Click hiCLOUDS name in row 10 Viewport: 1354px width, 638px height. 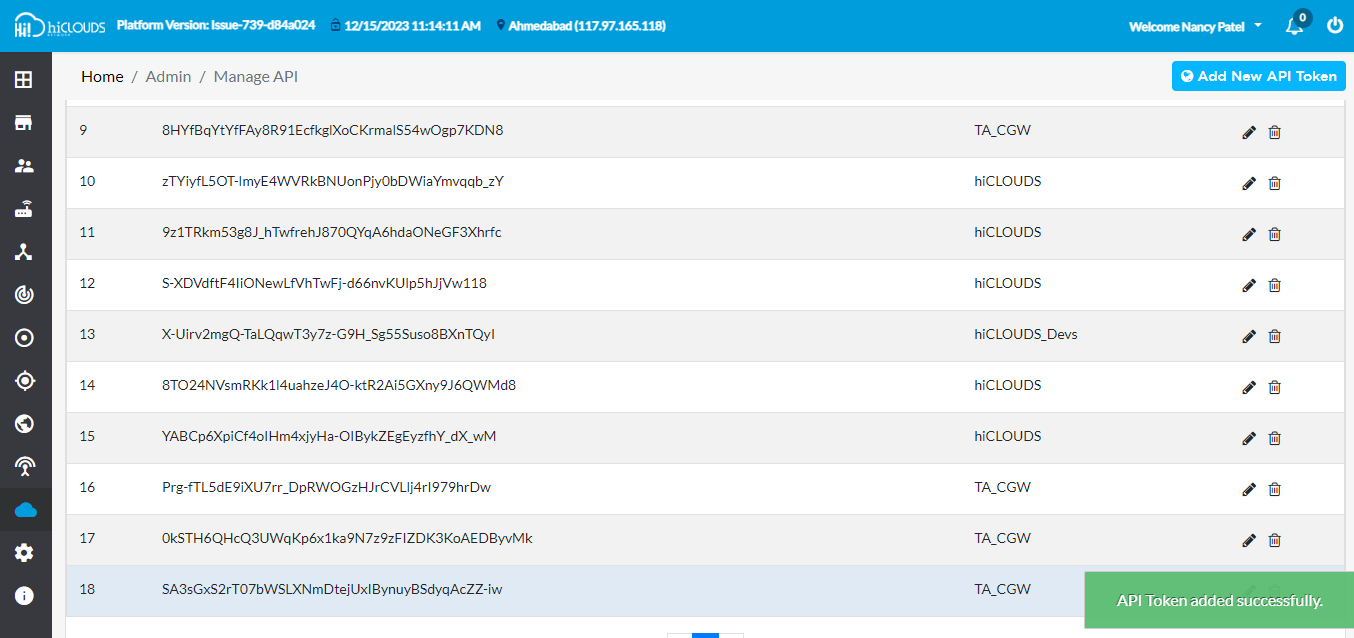click(1008, 181)
